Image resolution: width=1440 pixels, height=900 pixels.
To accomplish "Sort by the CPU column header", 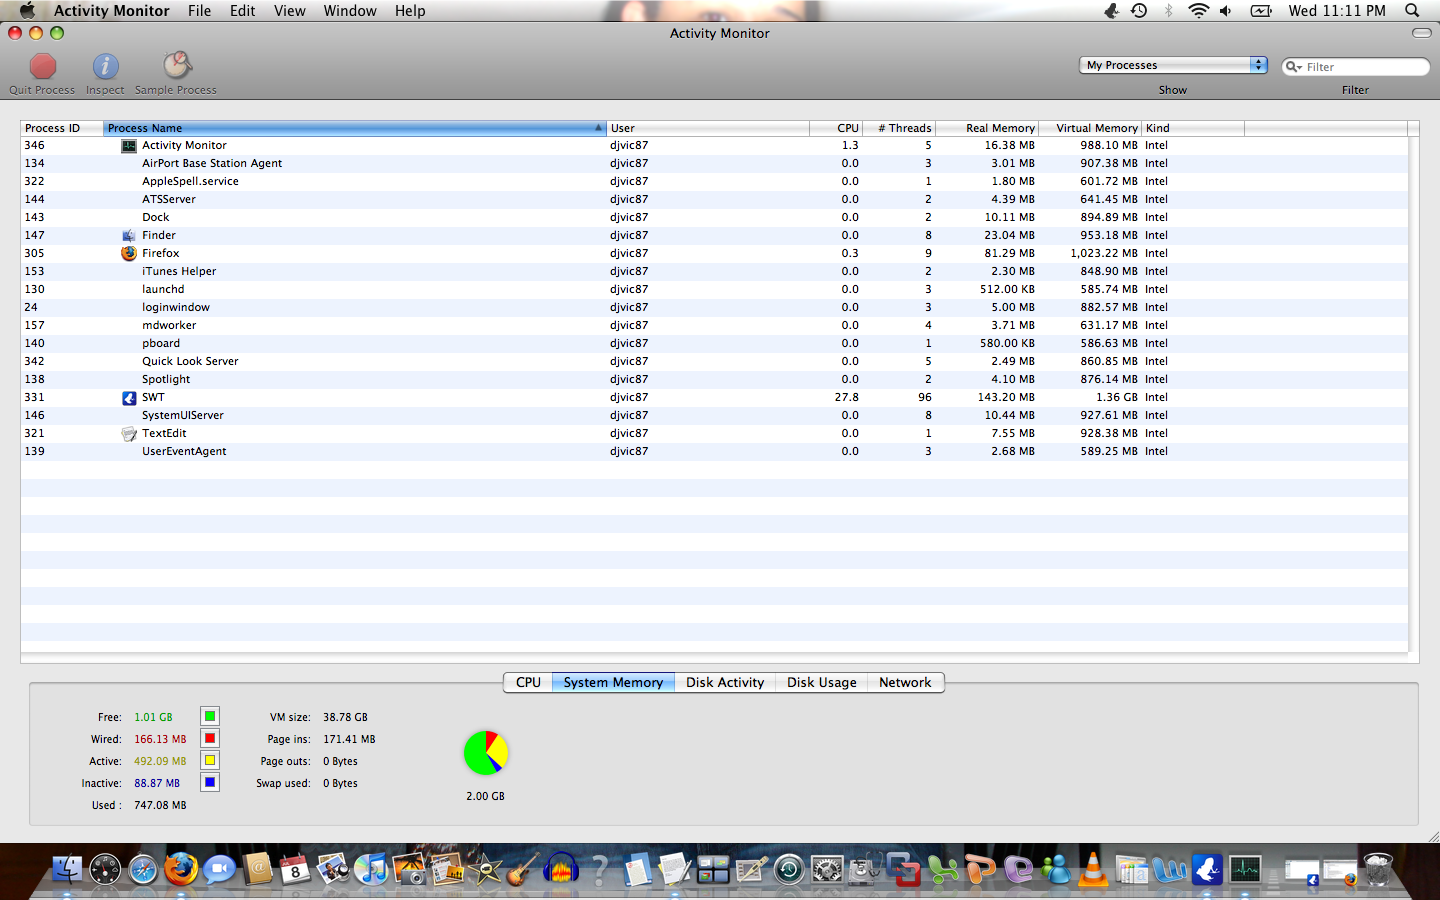I will pos(835,128).
